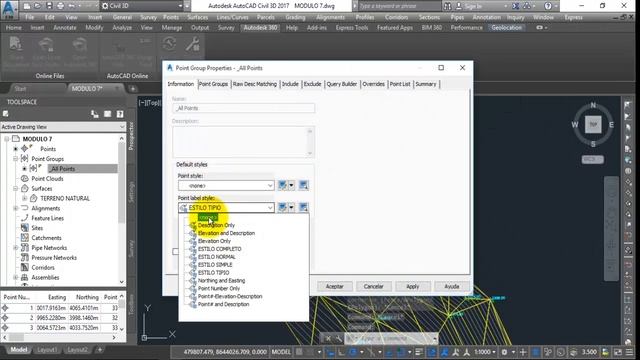Screen dimensions: 640x360
Task: Select Feature Lines in the tree
Action: pos(47,218)
